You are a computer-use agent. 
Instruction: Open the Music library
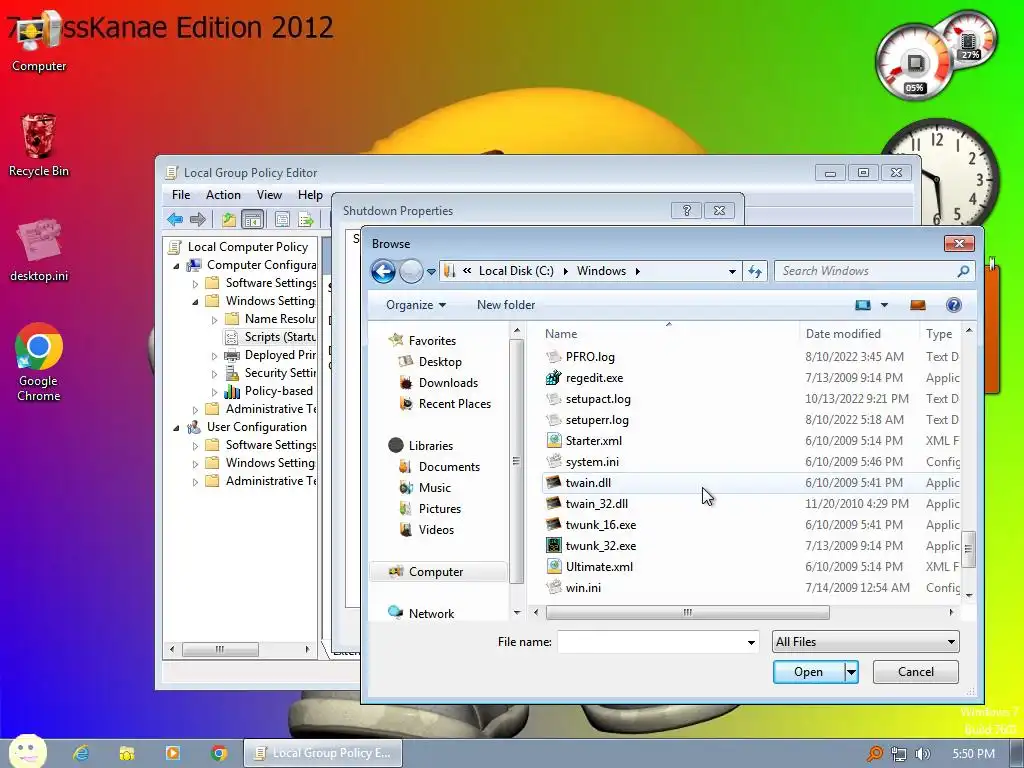click(435, 487)
